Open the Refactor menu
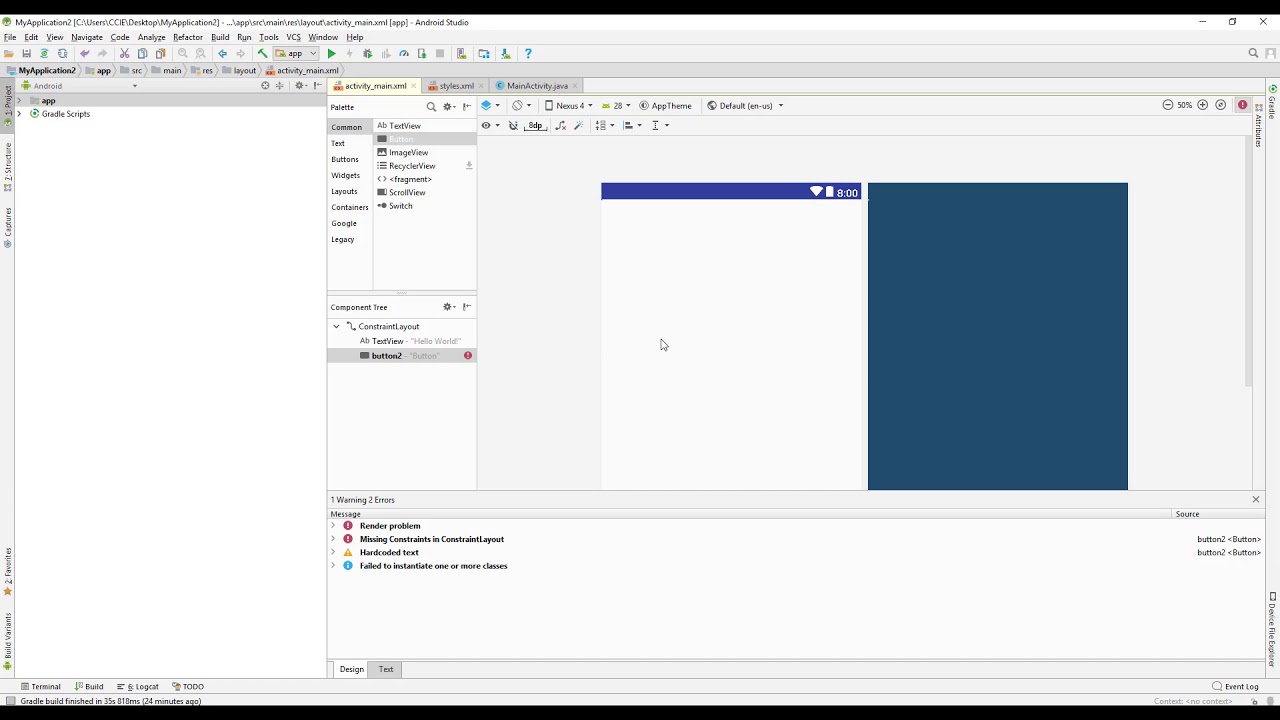Screen dimensions: 1280x720 point(188,37)
